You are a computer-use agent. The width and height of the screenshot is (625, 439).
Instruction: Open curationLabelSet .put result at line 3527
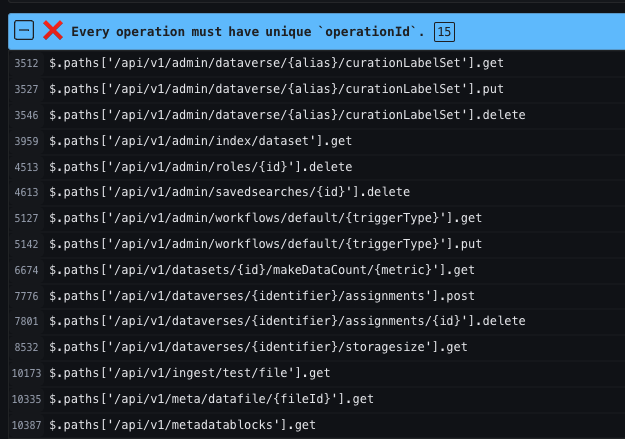(x=275, y=89)
